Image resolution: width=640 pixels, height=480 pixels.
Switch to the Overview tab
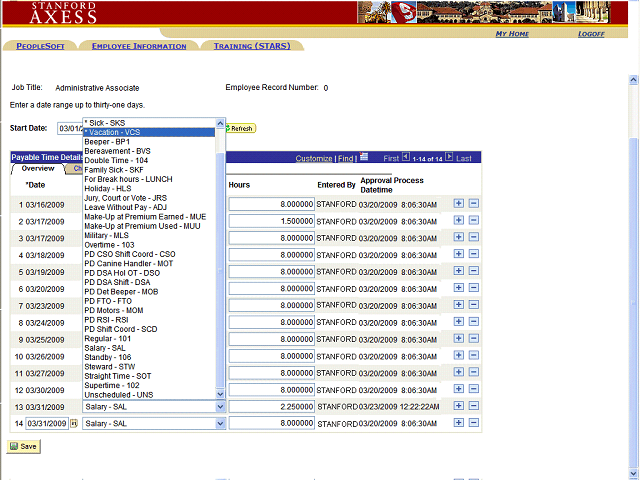click(39, 169)
